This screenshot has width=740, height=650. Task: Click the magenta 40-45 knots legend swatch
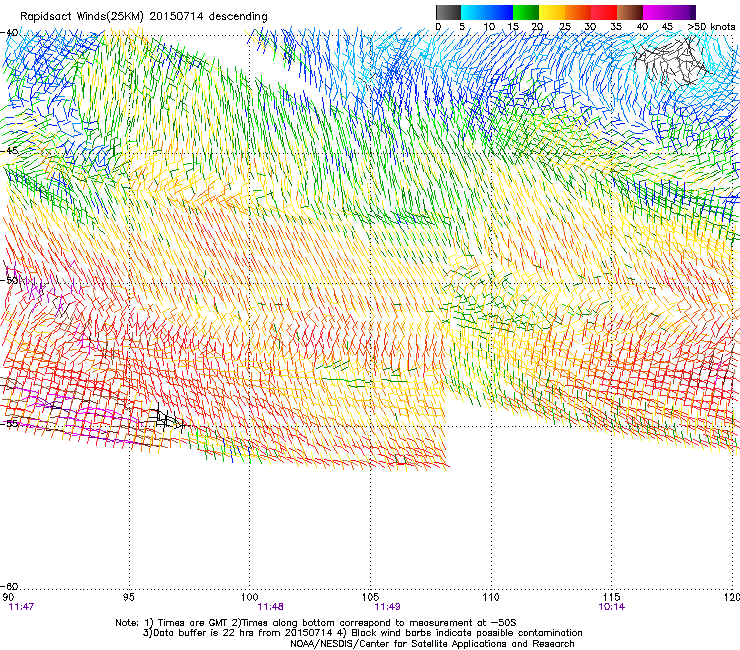click(x=656, y=12)
